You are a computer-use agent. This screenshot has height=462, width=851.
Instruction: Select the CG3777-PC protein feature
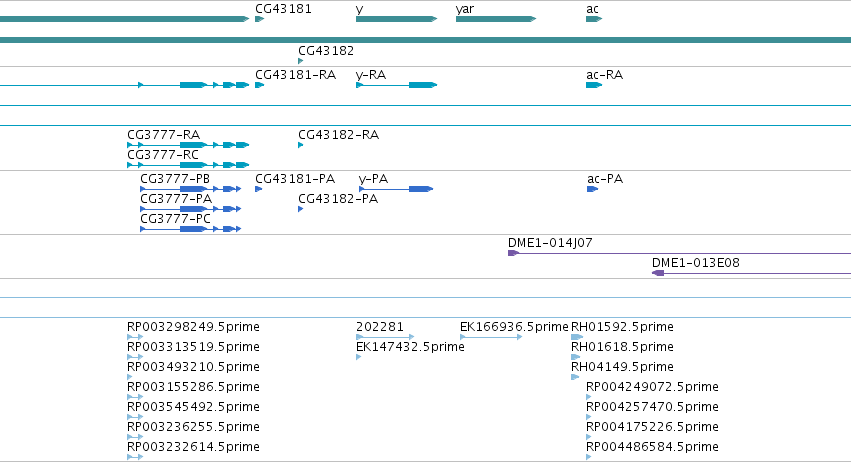click(190, 229)
